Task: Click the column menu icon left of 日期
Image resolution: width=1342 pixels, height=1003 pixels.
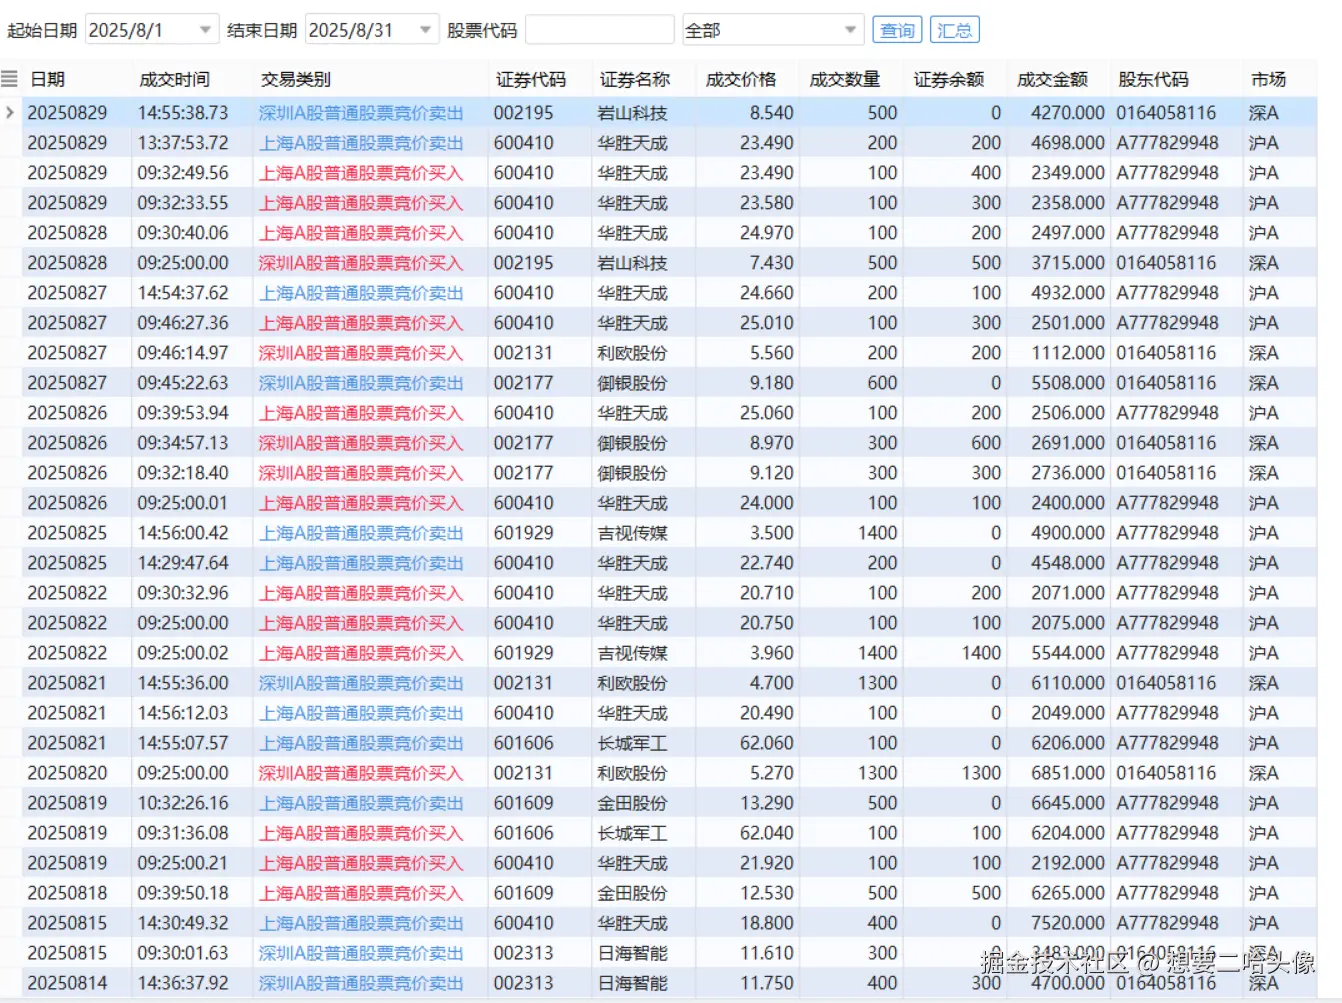Action: point(10,79)
